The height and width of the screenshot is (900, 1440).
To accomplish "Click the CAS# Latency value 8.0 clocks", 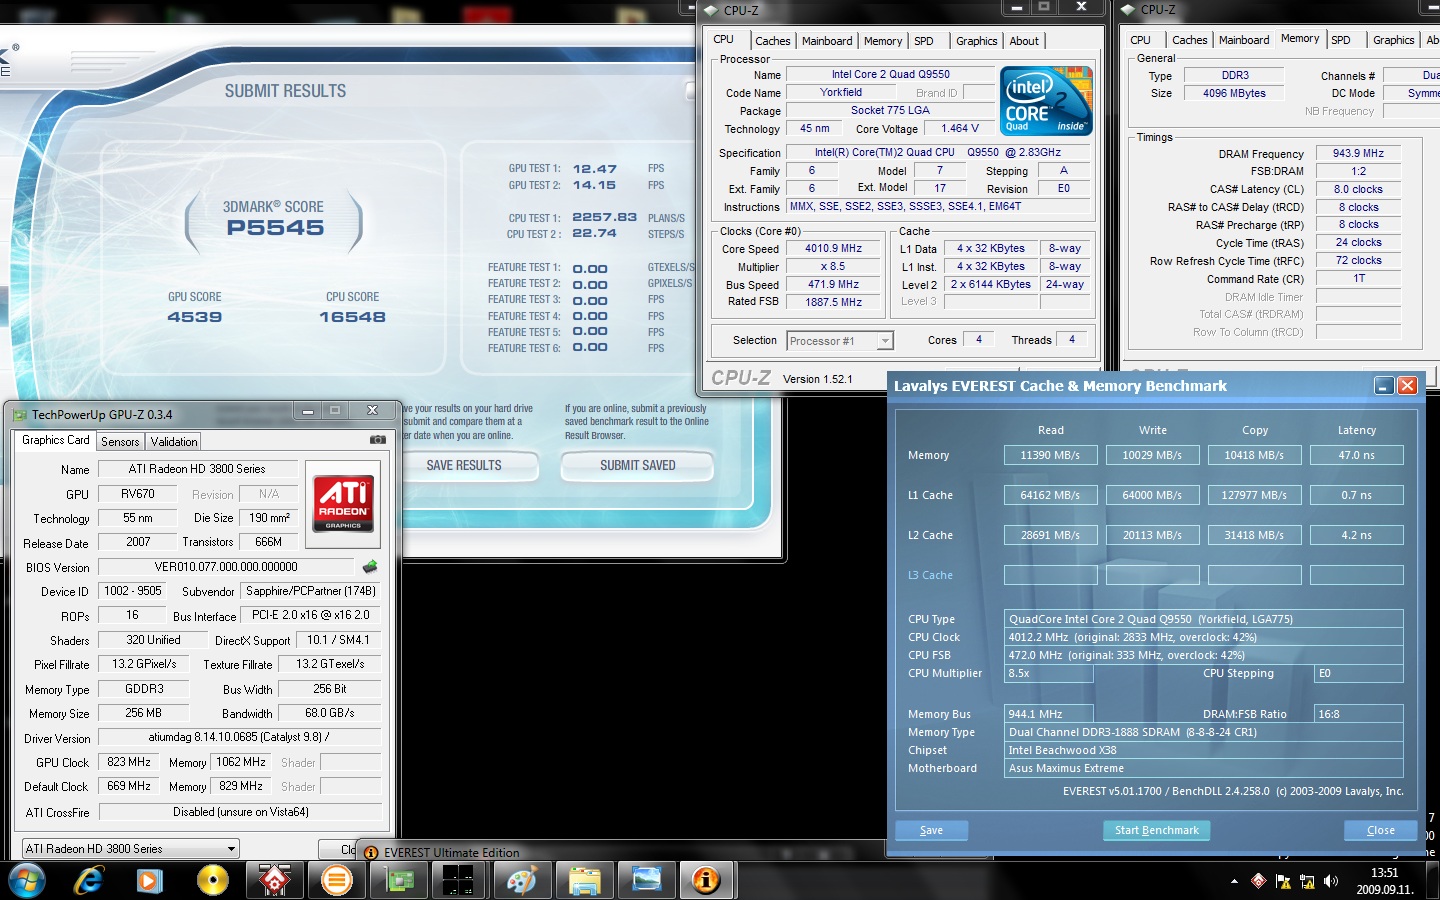I will (x=1358, y=189).
